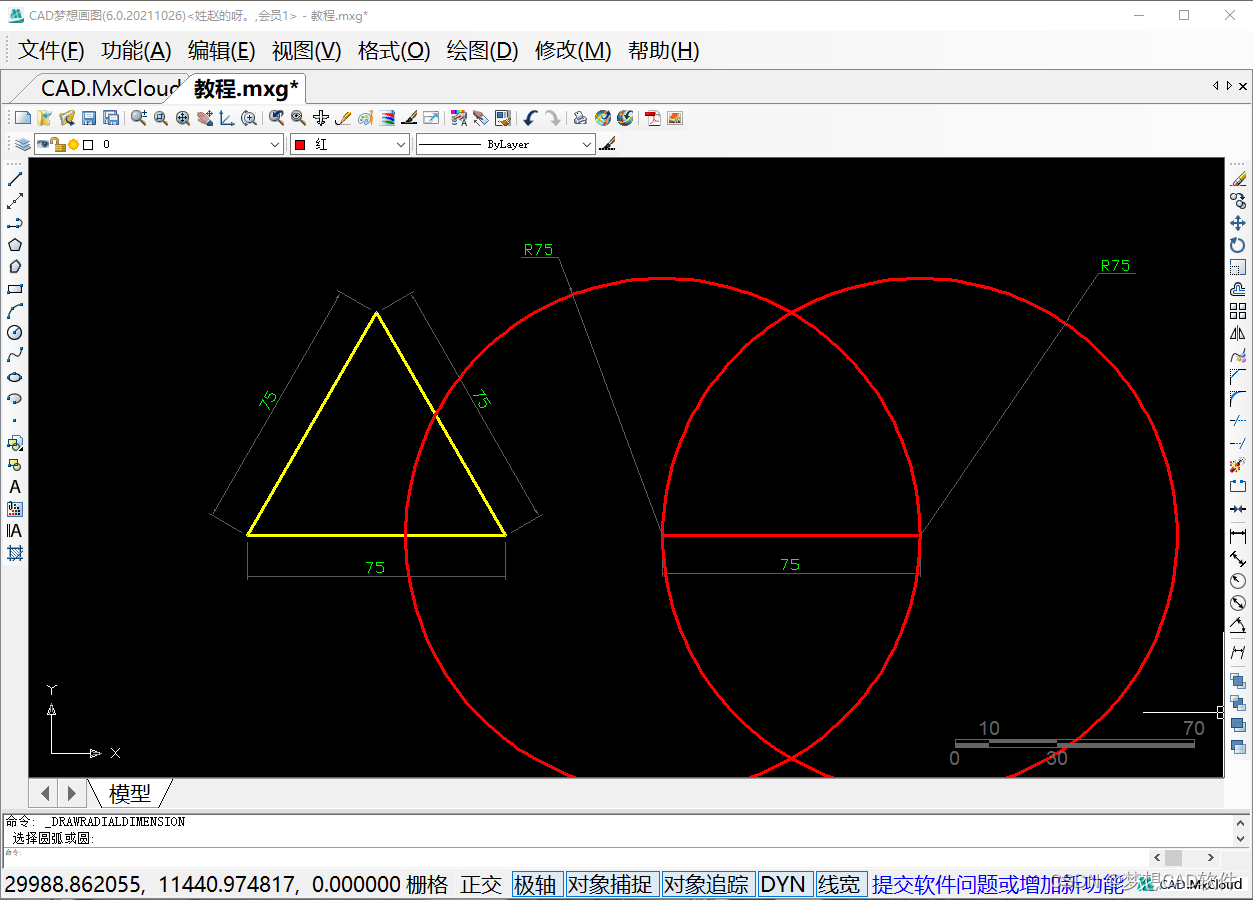Open the ByLayer linetype dropdown
The width and height of the screenshot is (1253, 900).
click(506, 145)
